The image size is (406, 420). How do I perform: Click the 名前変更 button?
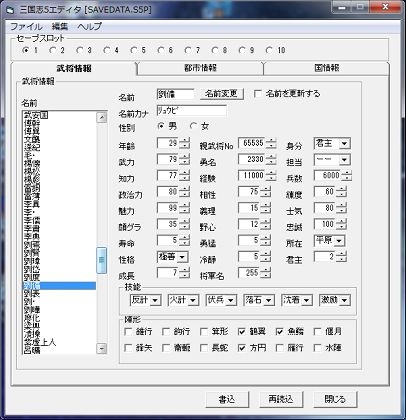[x=222, y=94]
